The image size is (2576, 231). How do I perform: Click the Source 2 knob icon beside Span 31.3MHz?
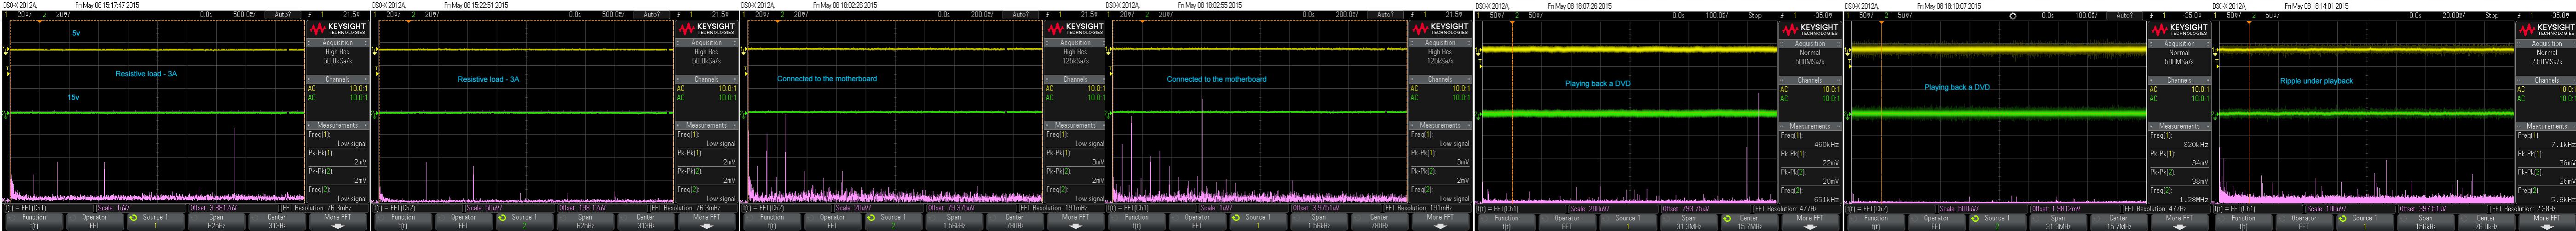[1975, 217]
